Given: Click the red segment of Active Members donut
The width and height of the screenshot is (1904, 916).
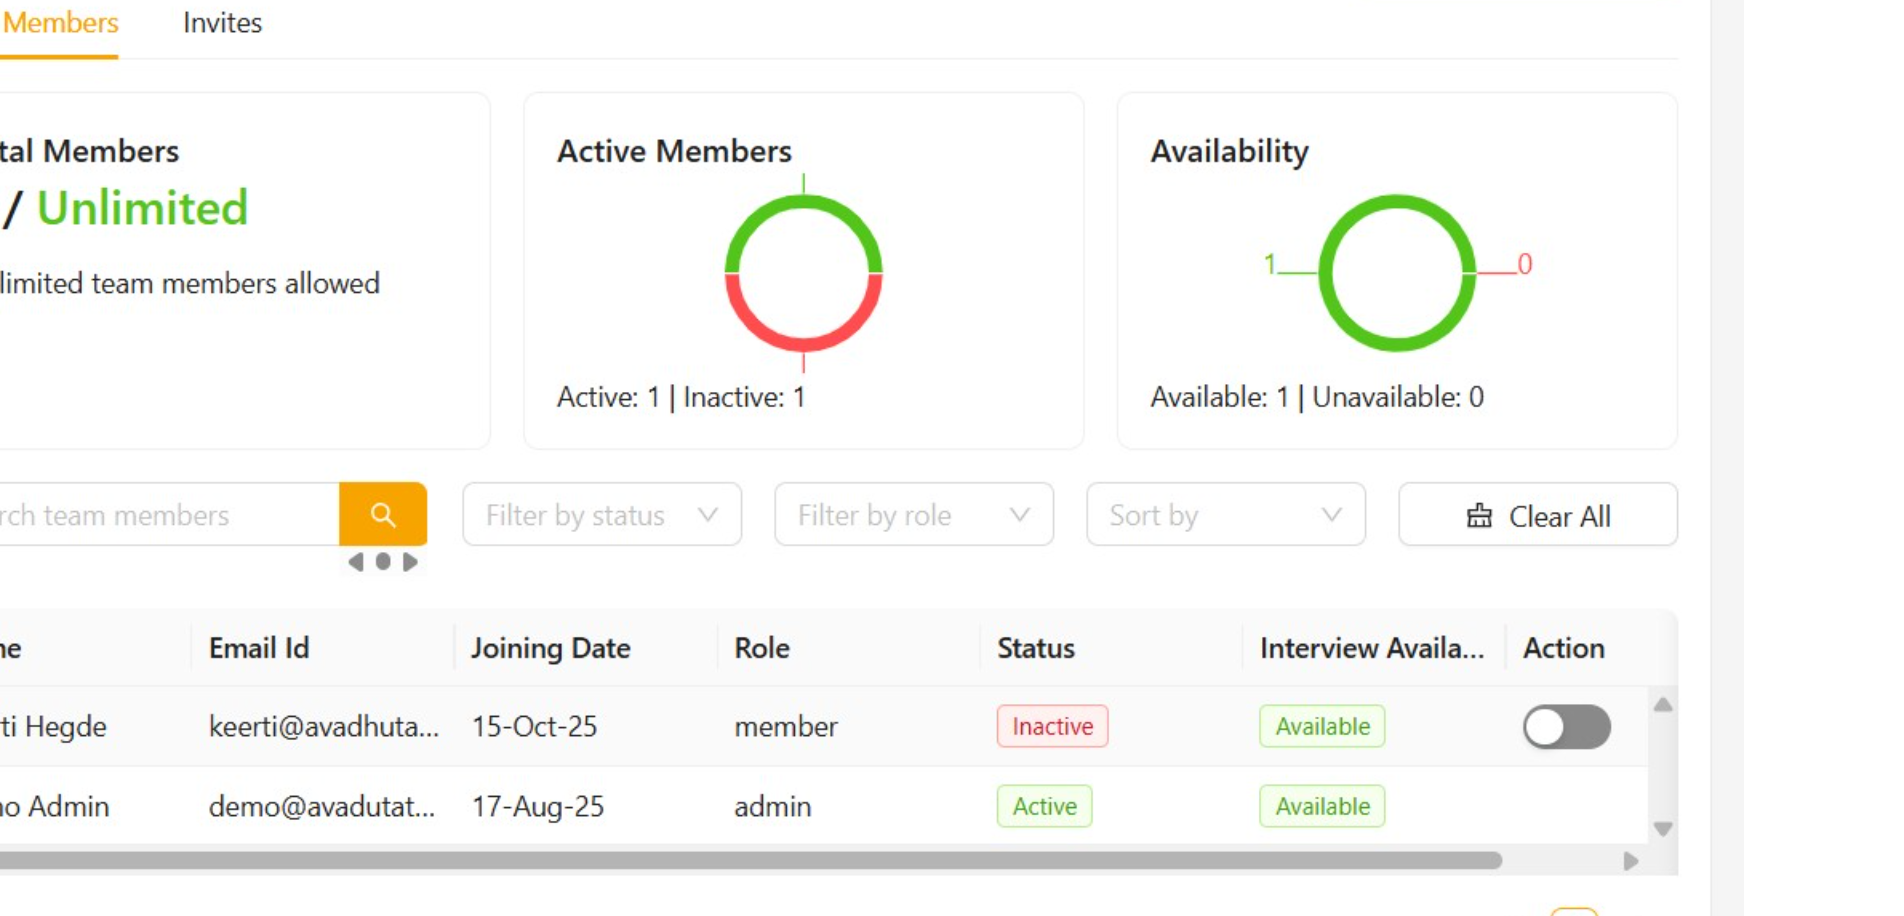Looking at the screenshot, I should (803, 340).
